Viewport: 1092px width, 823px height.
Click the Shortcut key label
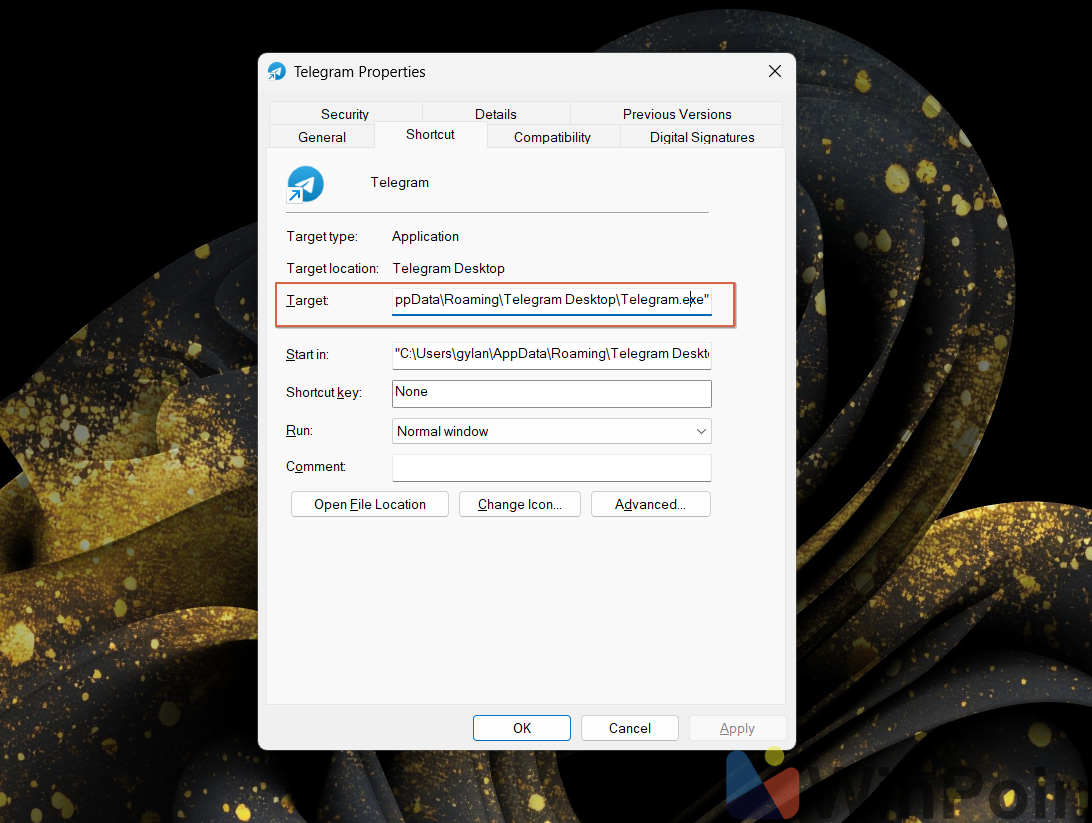pyautogui.click(x=324, y=393)
